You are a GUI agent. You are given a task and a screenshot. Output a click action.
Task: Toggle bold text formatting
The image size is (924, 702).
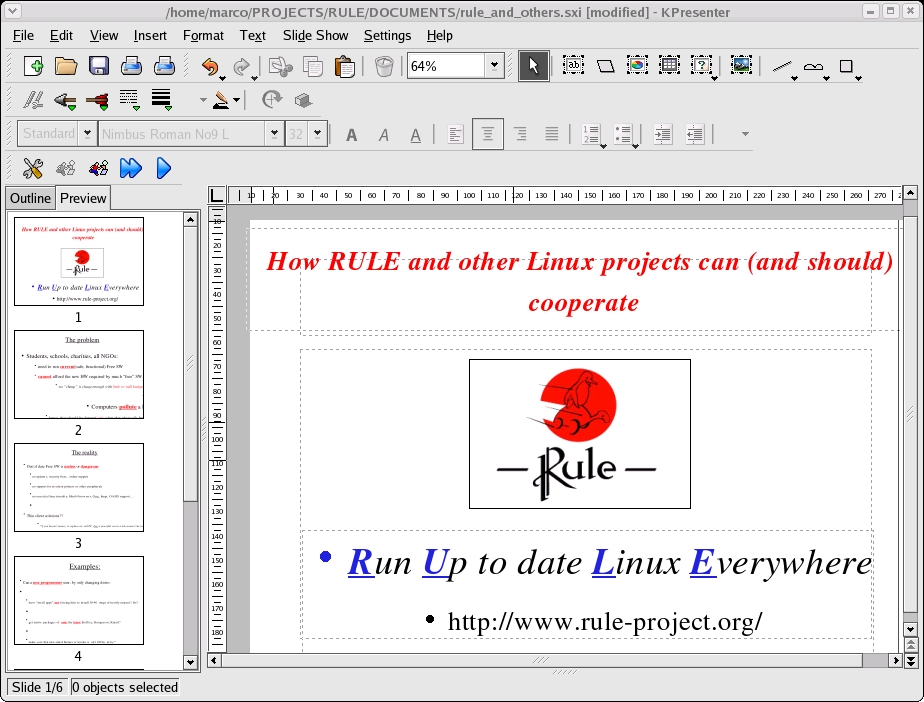(351, 135)
